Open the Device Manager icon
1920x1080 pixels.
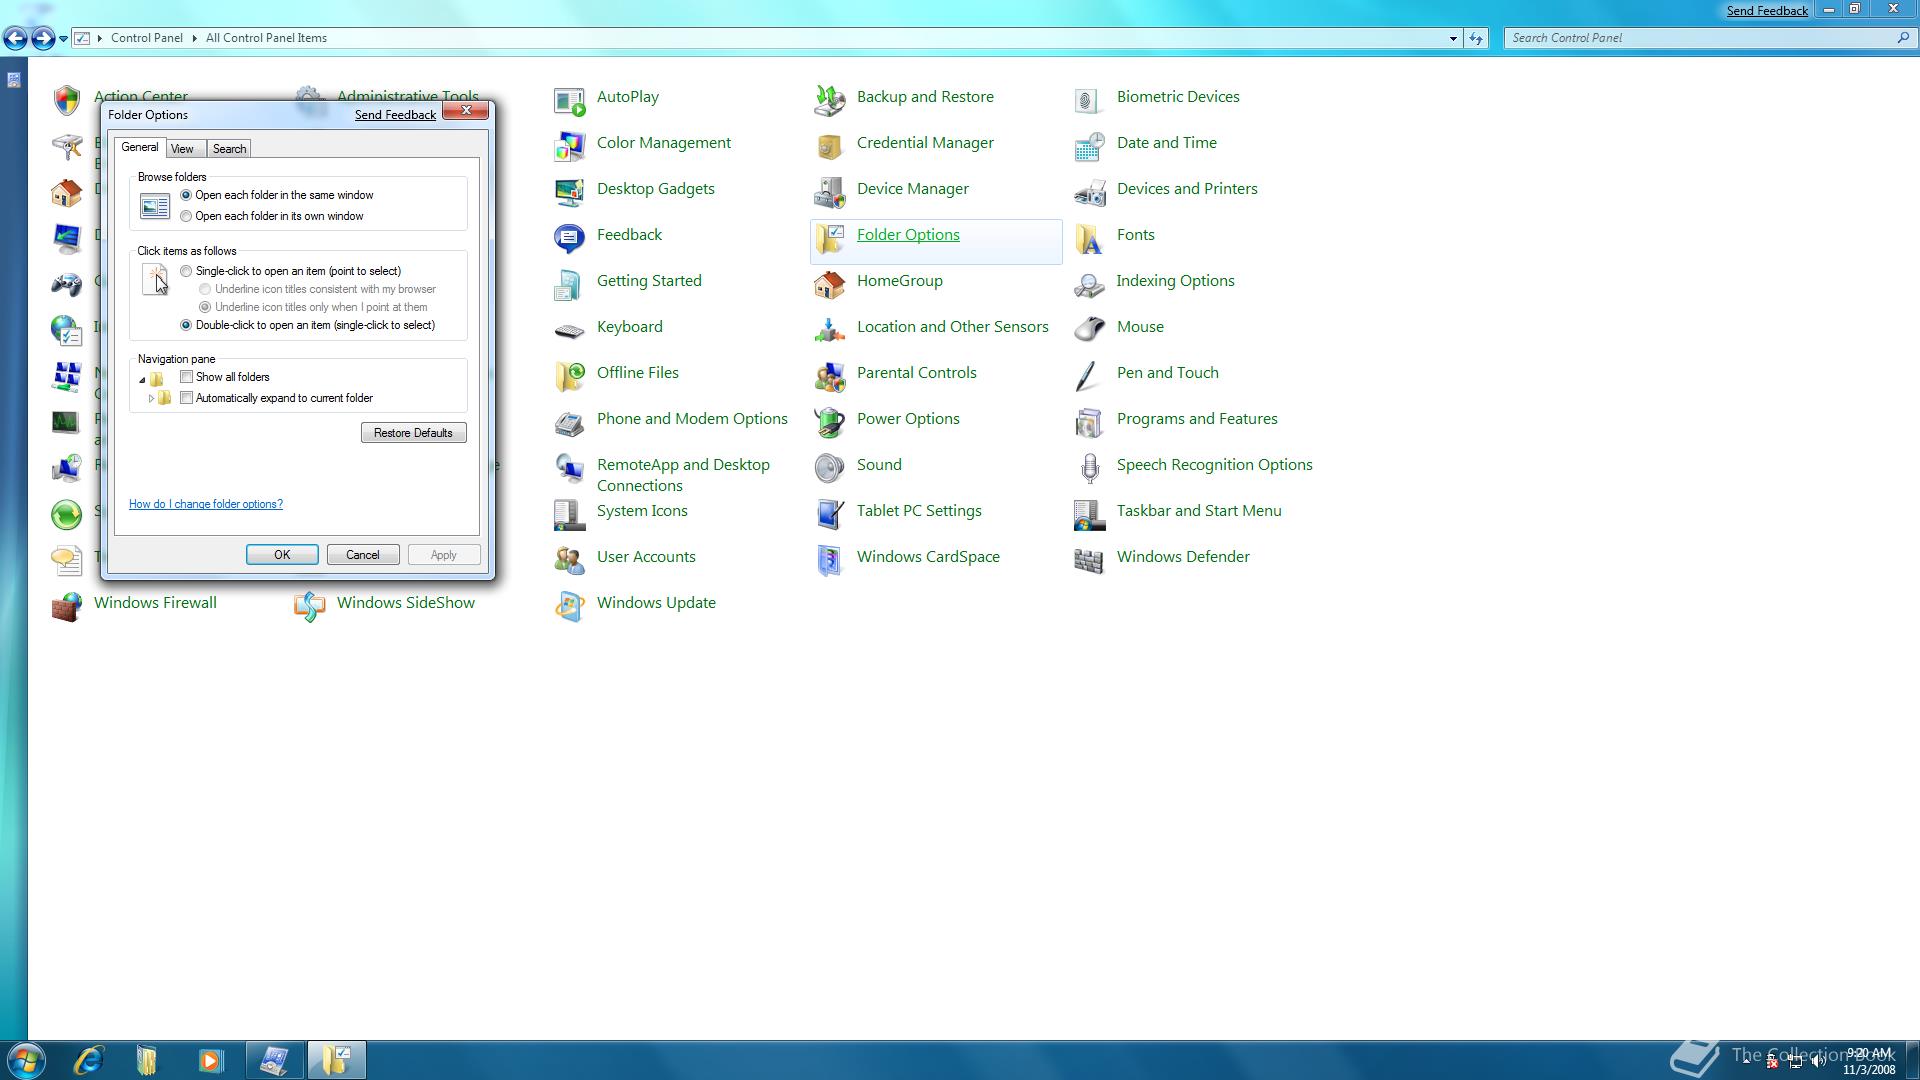[829, 193]
